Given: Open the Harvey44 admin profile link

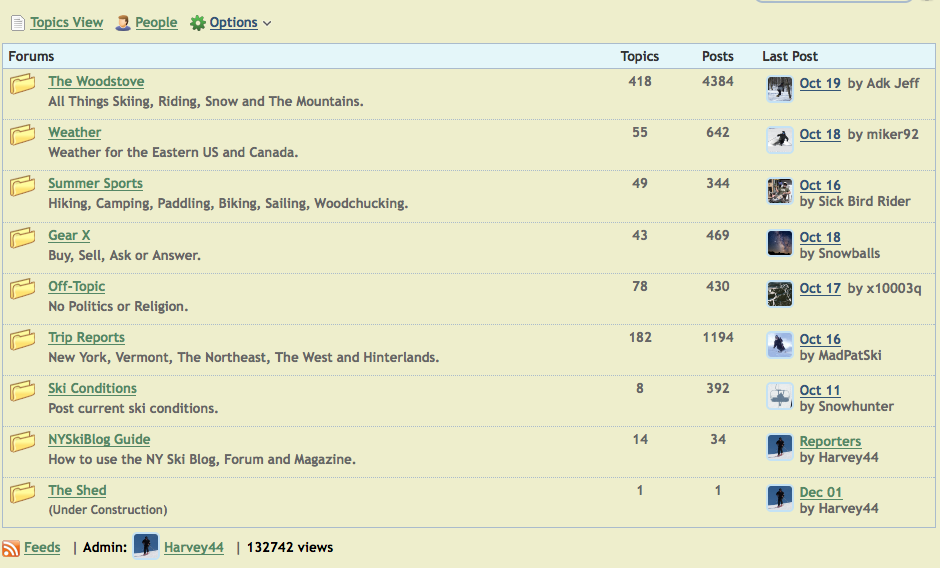Looking at the screenshot, I should pos(194,547).
